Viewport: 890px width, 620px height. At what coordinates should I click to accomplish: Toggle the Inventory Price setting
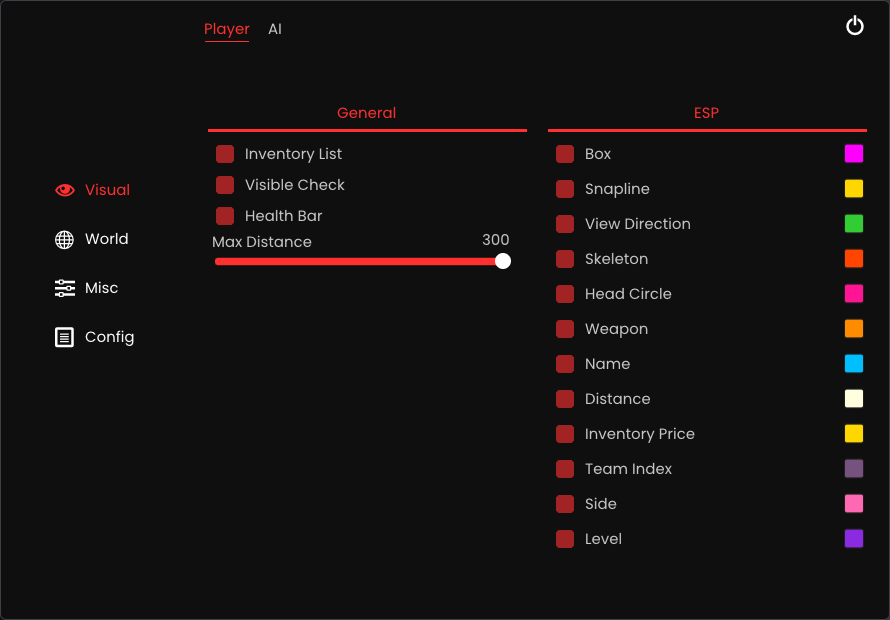coord(564,433)
